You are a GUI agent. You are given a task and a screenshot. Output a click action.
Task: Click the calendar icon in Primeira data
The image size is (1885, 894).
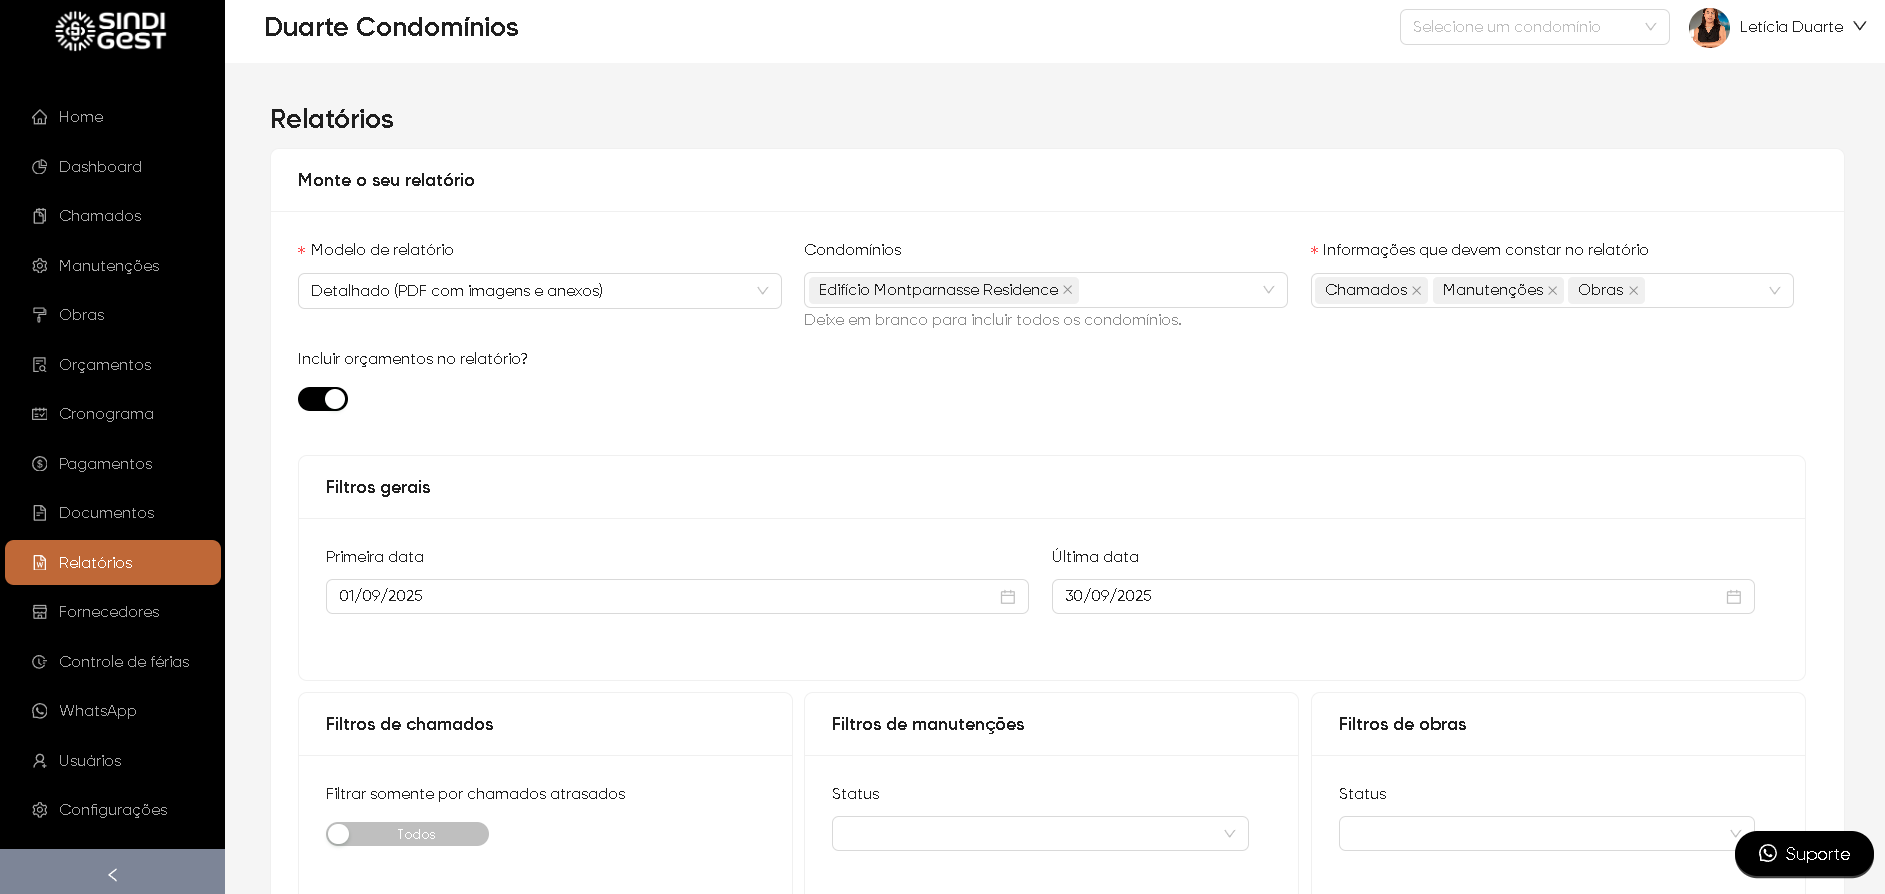[x=1007, y=597]
